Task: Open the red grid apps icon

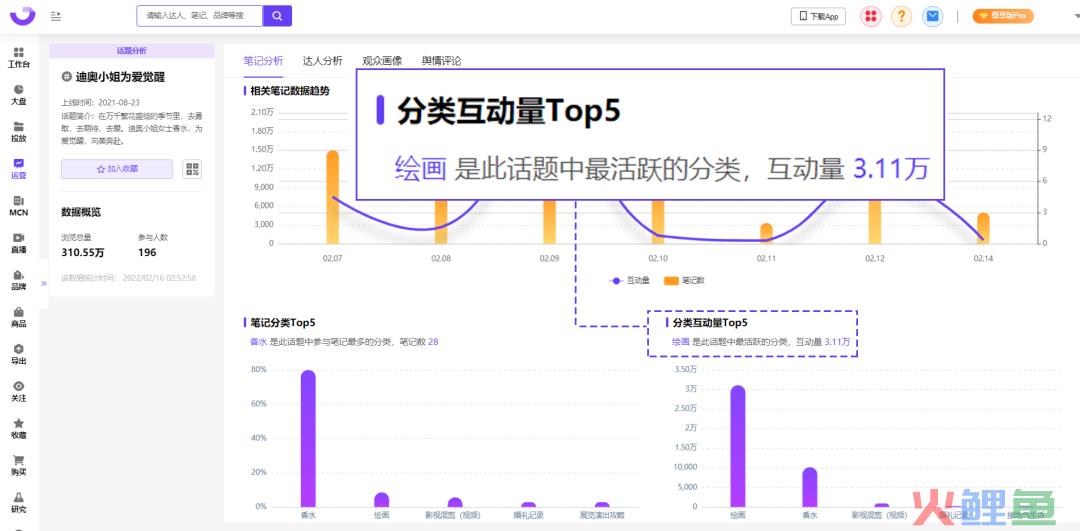Action: tap(871, 17)
